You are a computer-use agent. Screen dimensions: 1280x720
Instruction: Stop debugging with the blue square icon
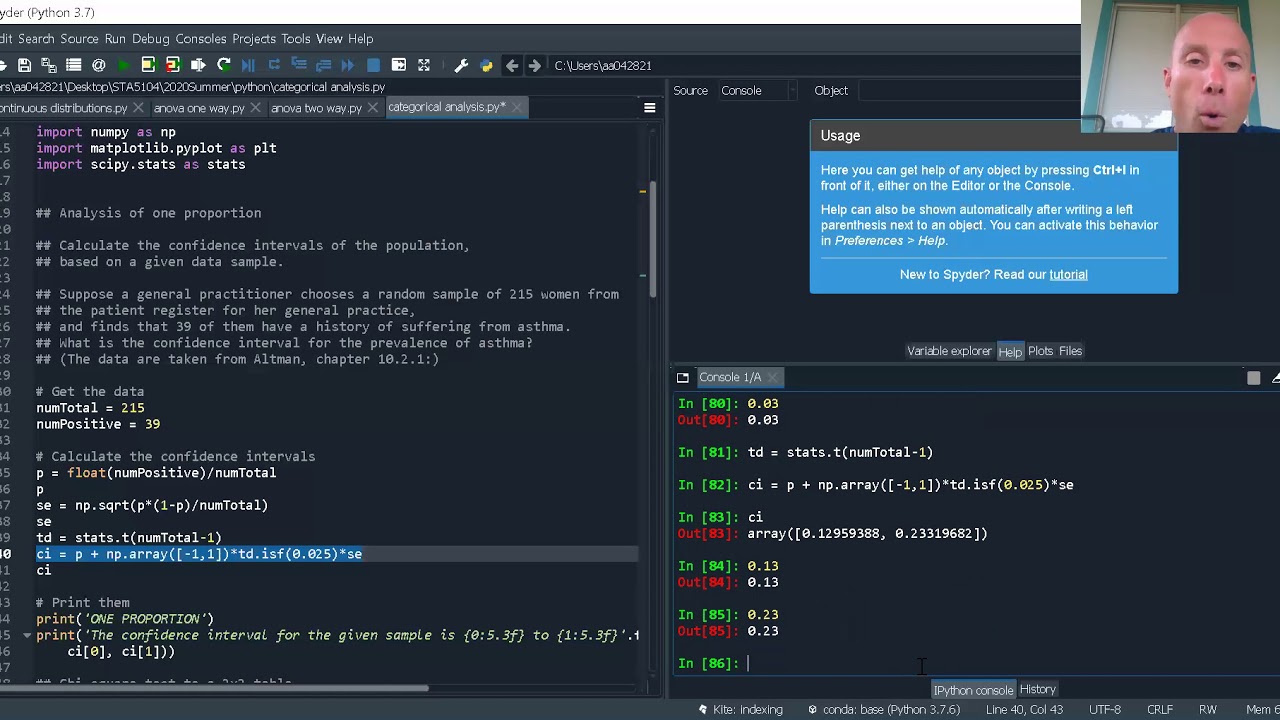click(x=373, y=65)
